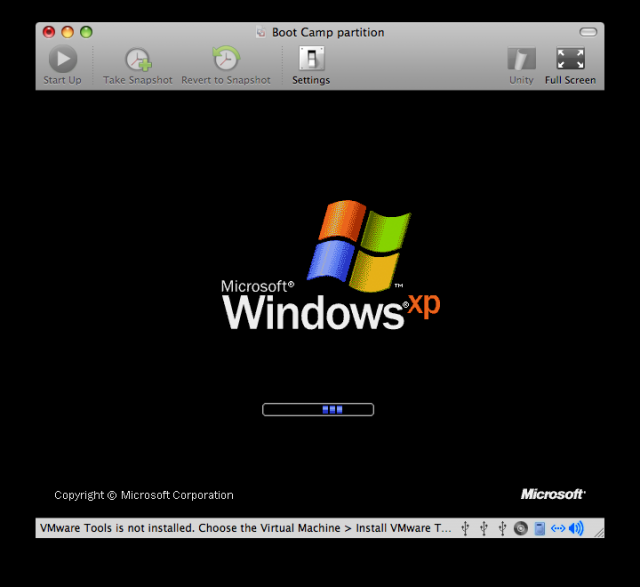The image size is (640, 587).
Task: Click the Windows XP boot progress bar
Action: coord(318,409)
